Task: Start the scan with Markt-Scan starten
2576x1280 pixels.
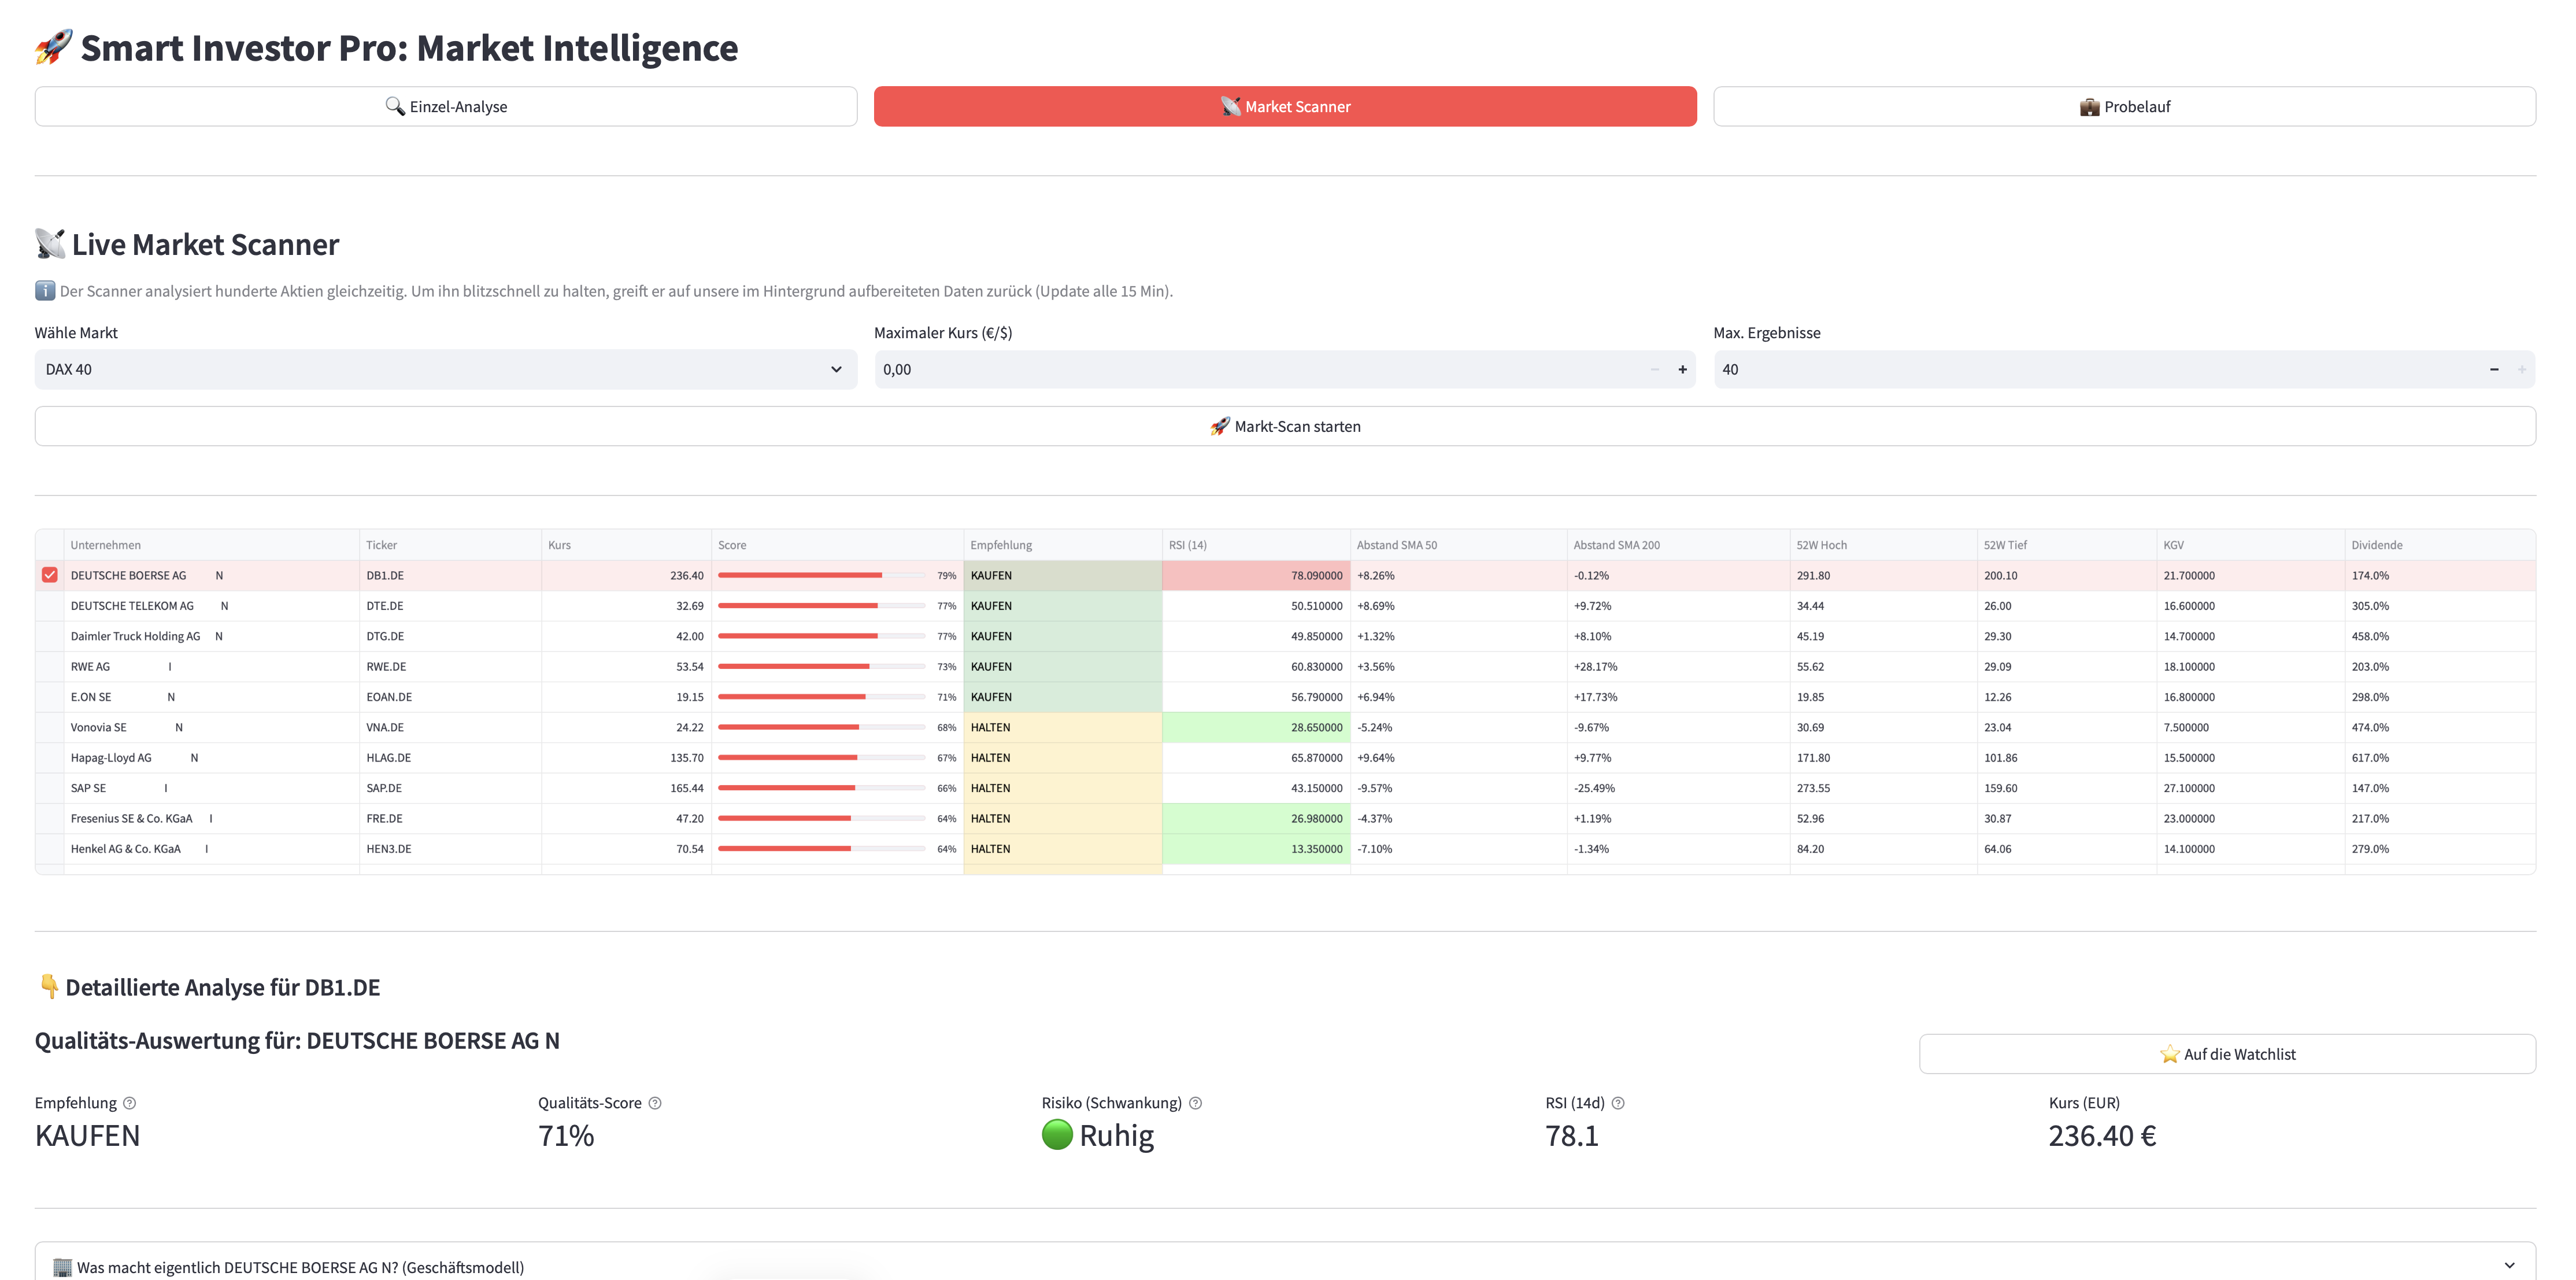Action: 1285,426
